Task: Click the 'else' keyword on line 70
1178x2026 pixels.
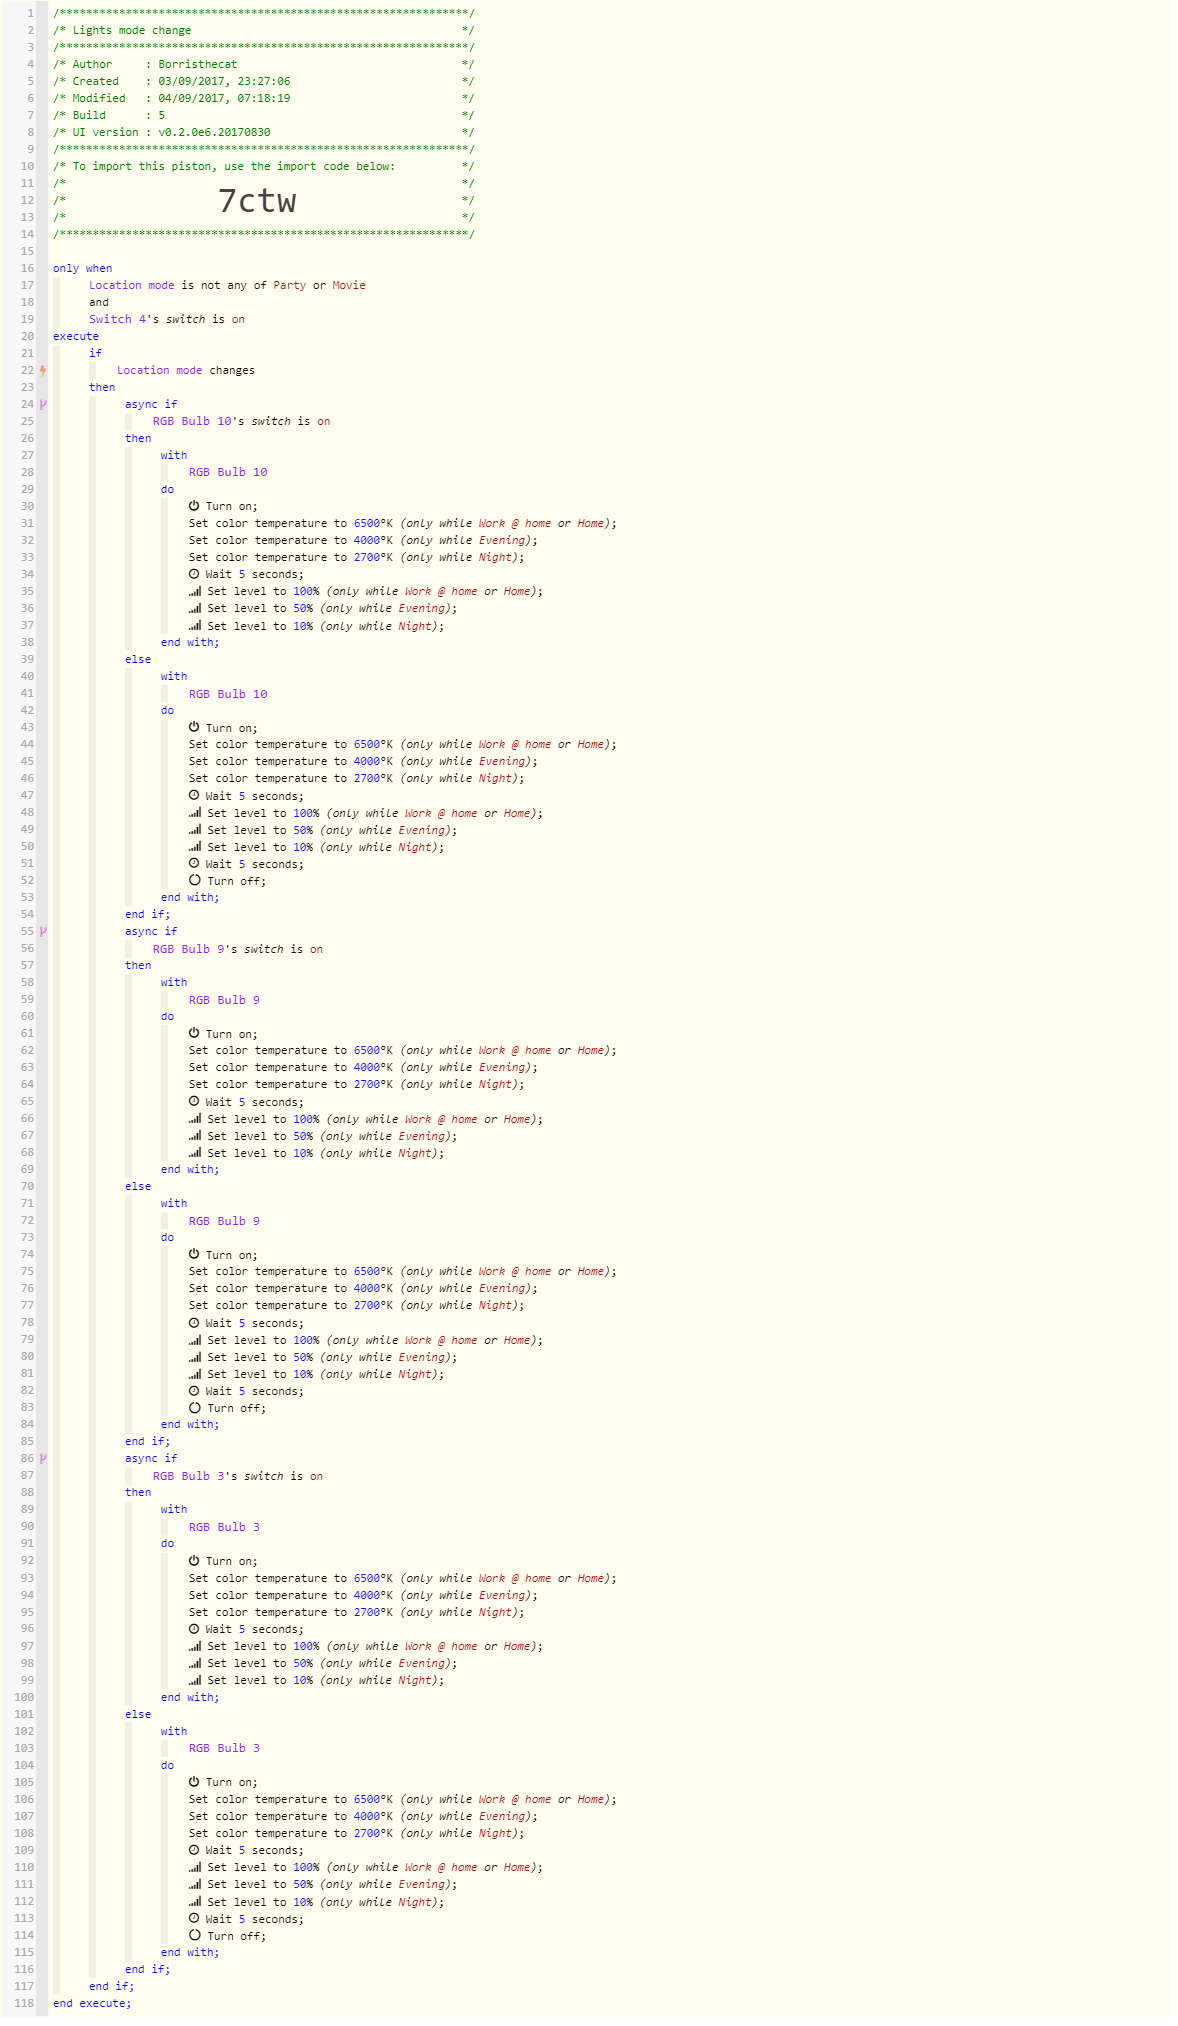Action: (138, 1186)
